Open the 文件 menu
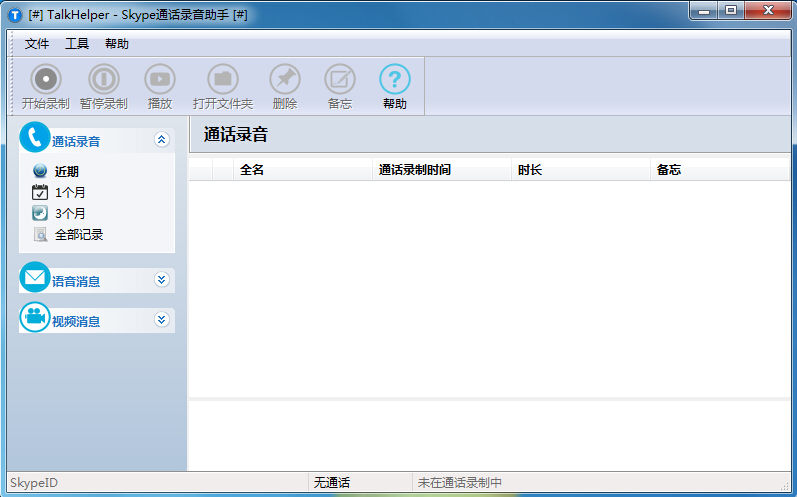The height and width of the screenshot is (497, 797). 37,44
